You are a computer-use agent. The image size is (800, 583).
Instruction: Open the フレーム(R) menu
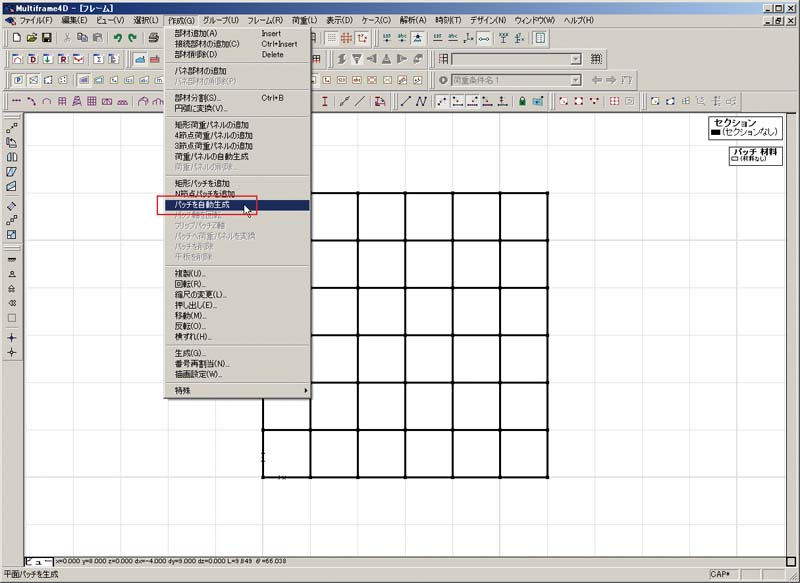point(265,20)
